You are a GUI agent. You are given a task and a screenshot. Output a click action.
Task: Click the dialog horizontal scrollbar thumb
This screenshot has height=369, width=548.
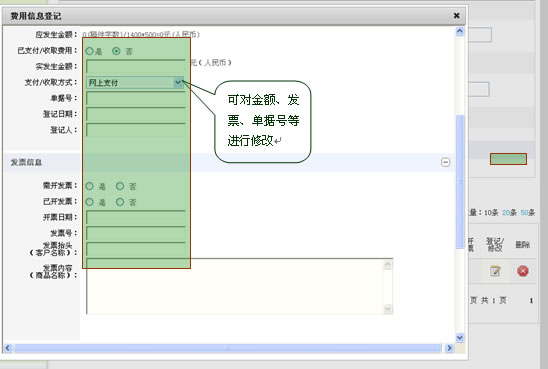pyautogui.click(x=228, y=348)
